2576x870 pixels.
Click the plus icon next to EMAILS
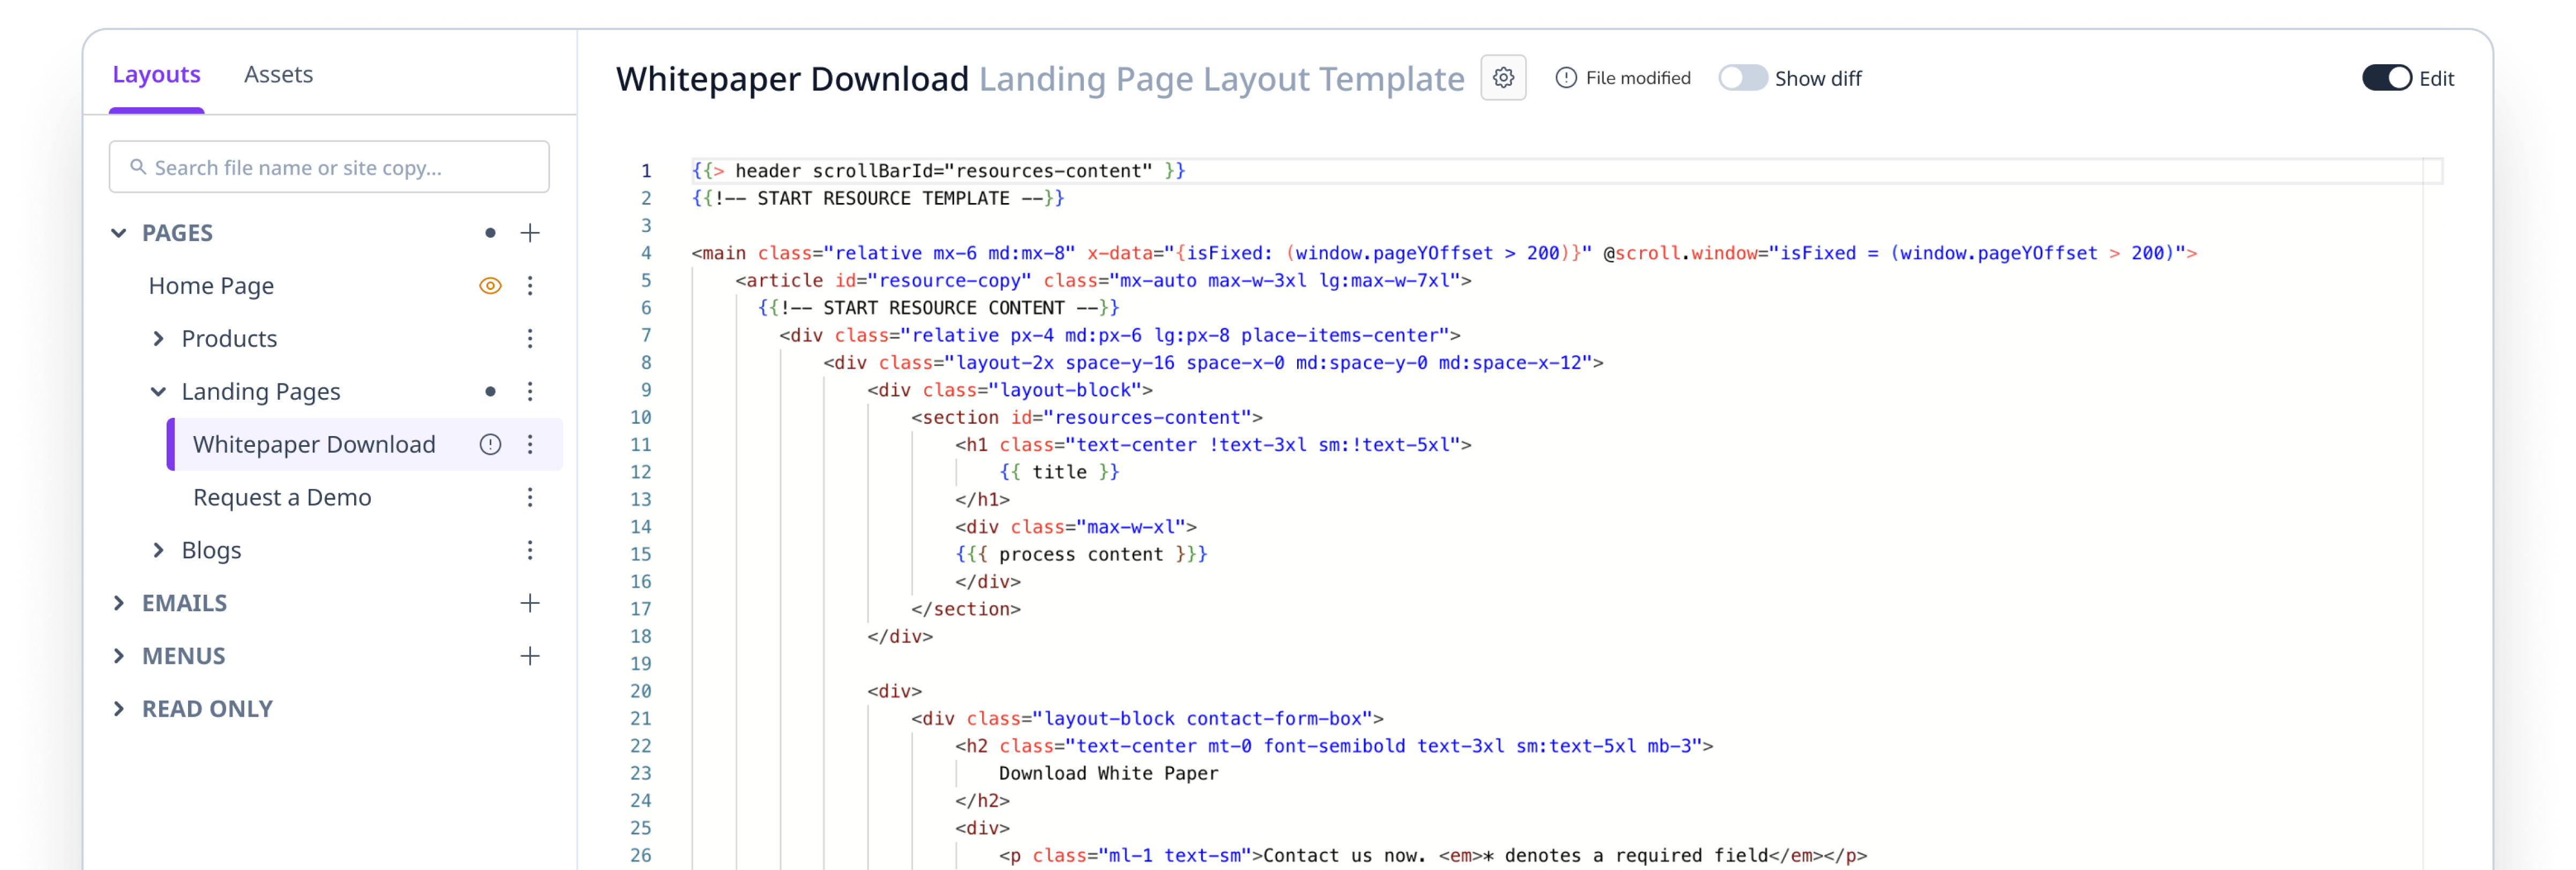(530, 602)
